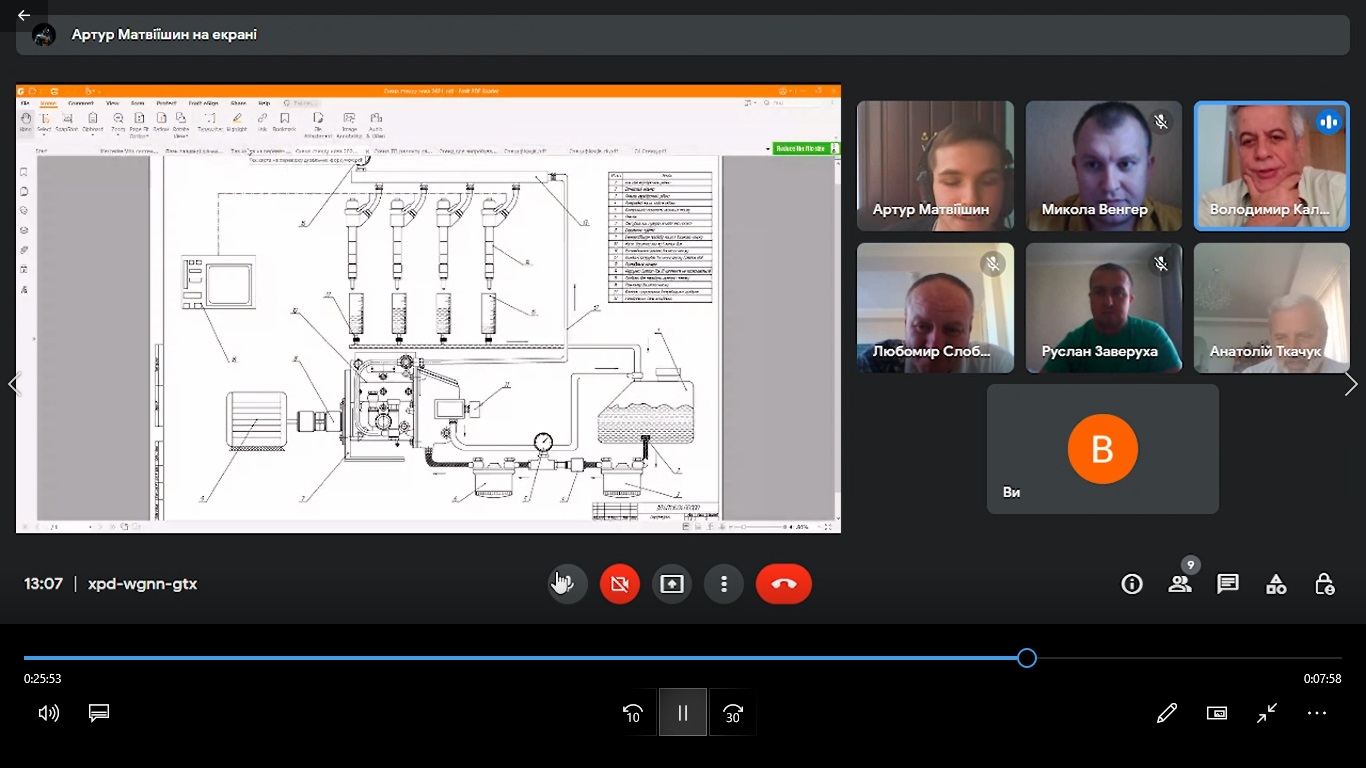This screenshot has height=768, width=1366.
Task: Open the activities shapes icon
Action: 1276,584
